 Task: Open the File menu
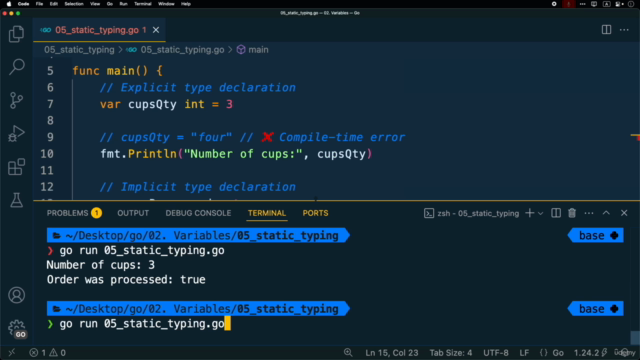pyautogui.click(x=39, y=4)
